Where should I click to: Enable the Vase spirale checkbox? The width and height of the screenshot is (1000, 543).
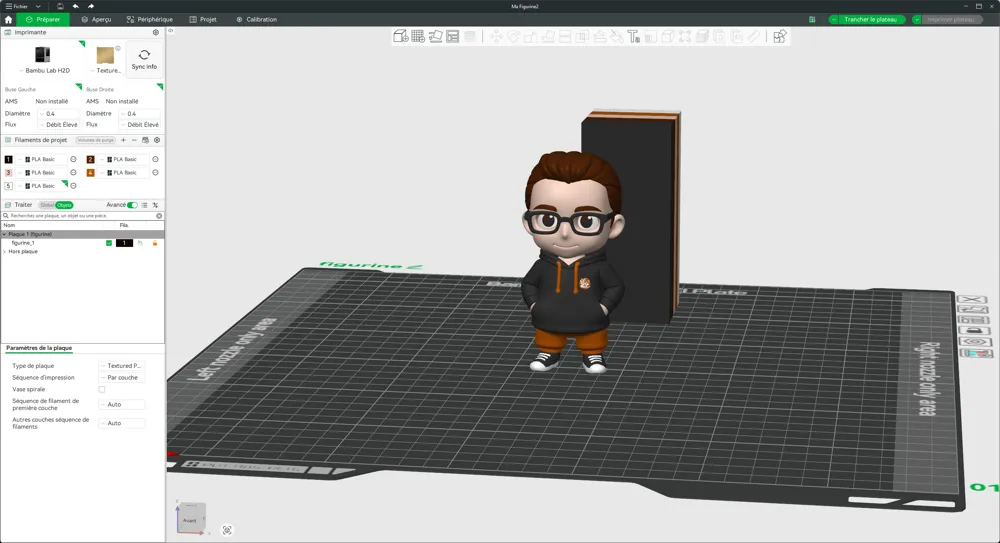click(x=102, y=389)
